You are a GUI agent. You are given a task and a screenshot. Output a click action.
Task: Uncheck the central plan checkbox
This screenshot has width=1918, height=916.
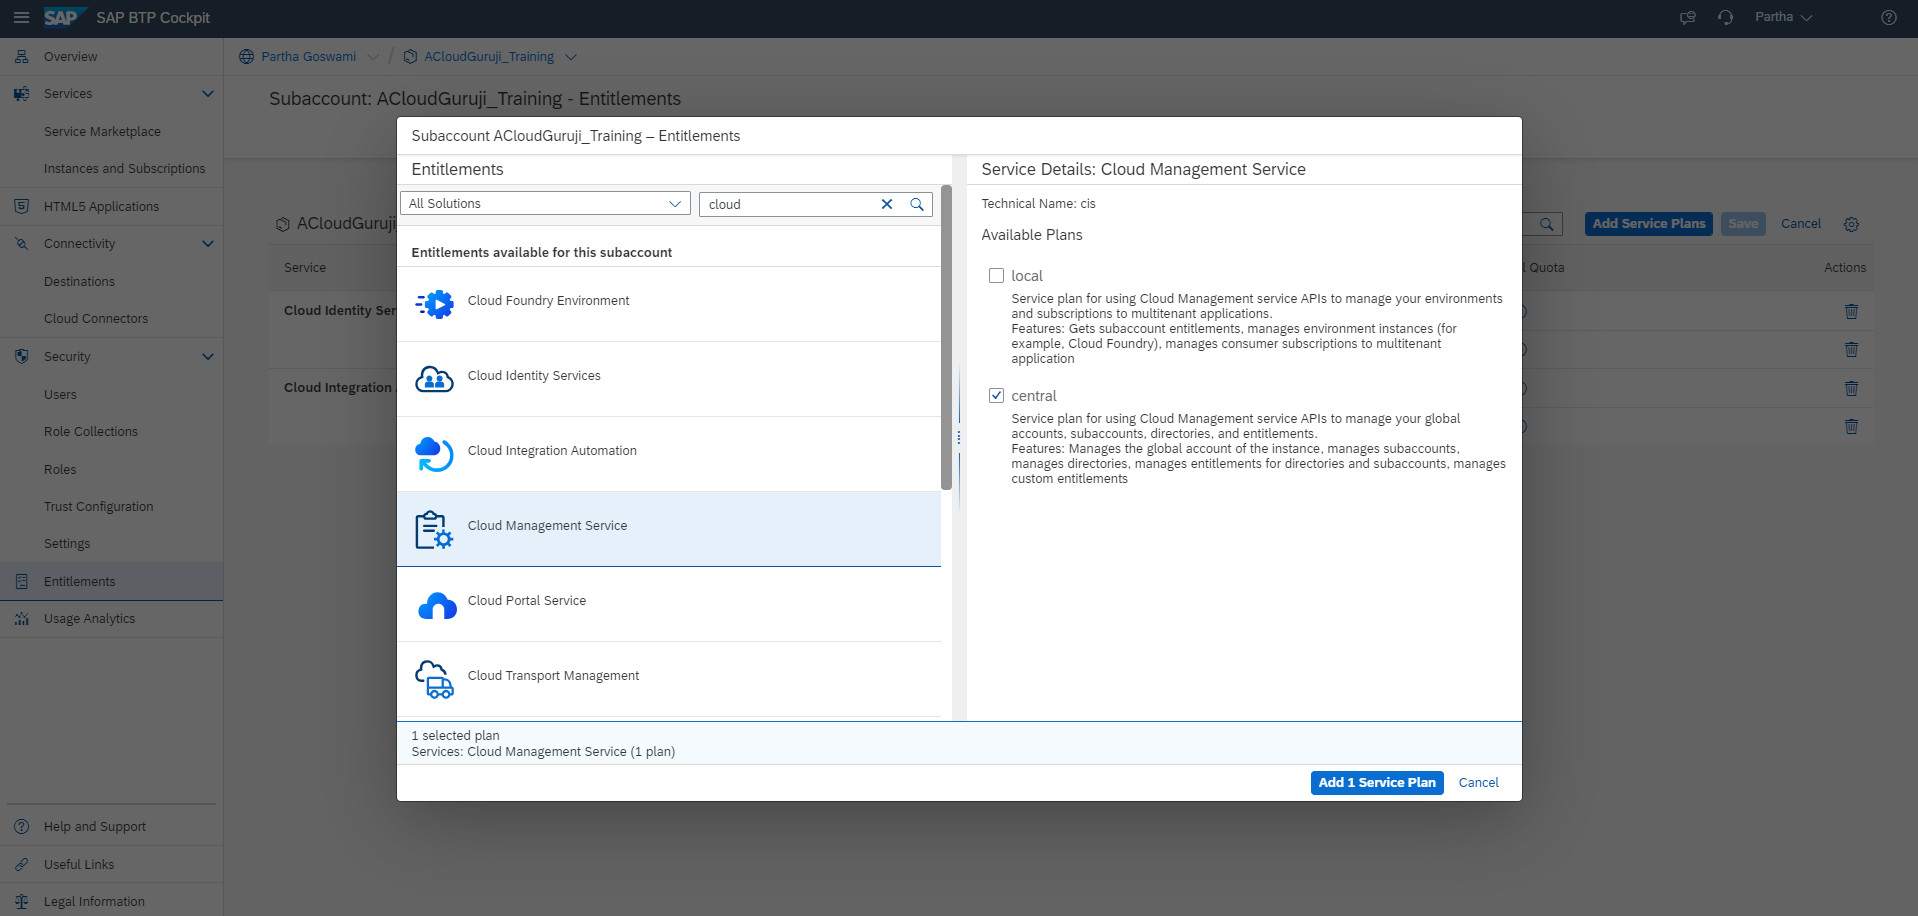click(x=996, y=396)
